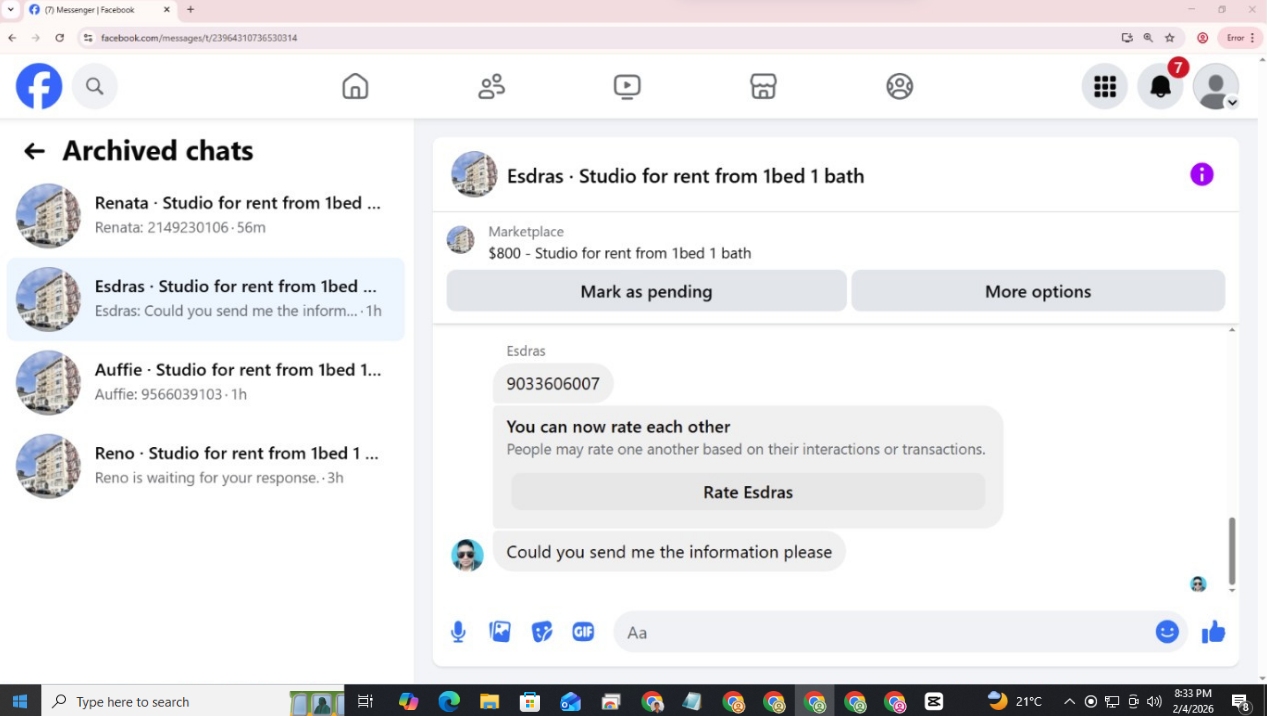The width and height of the screenshot is (1267, 716).
Task: Click the chat header title Esdras
Action: [x=685, y=176]
